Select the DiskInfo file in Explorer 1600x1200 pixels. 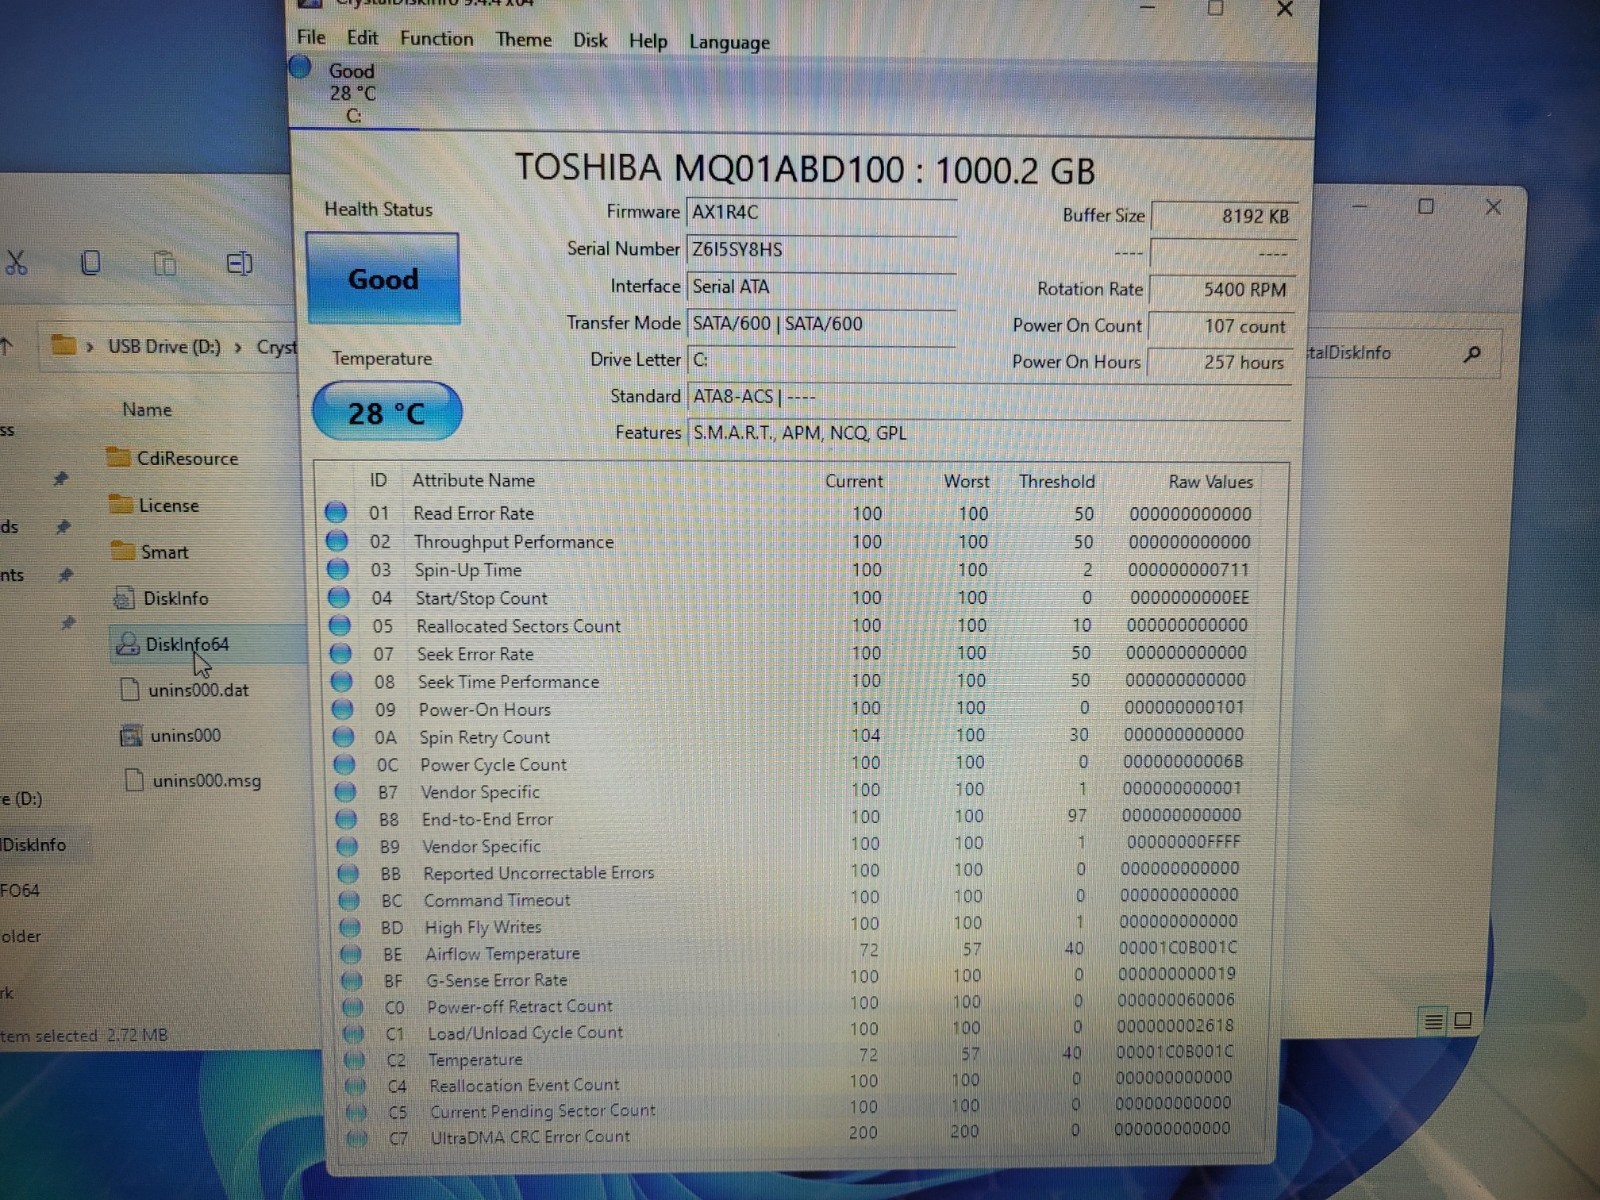coord(161,598)
